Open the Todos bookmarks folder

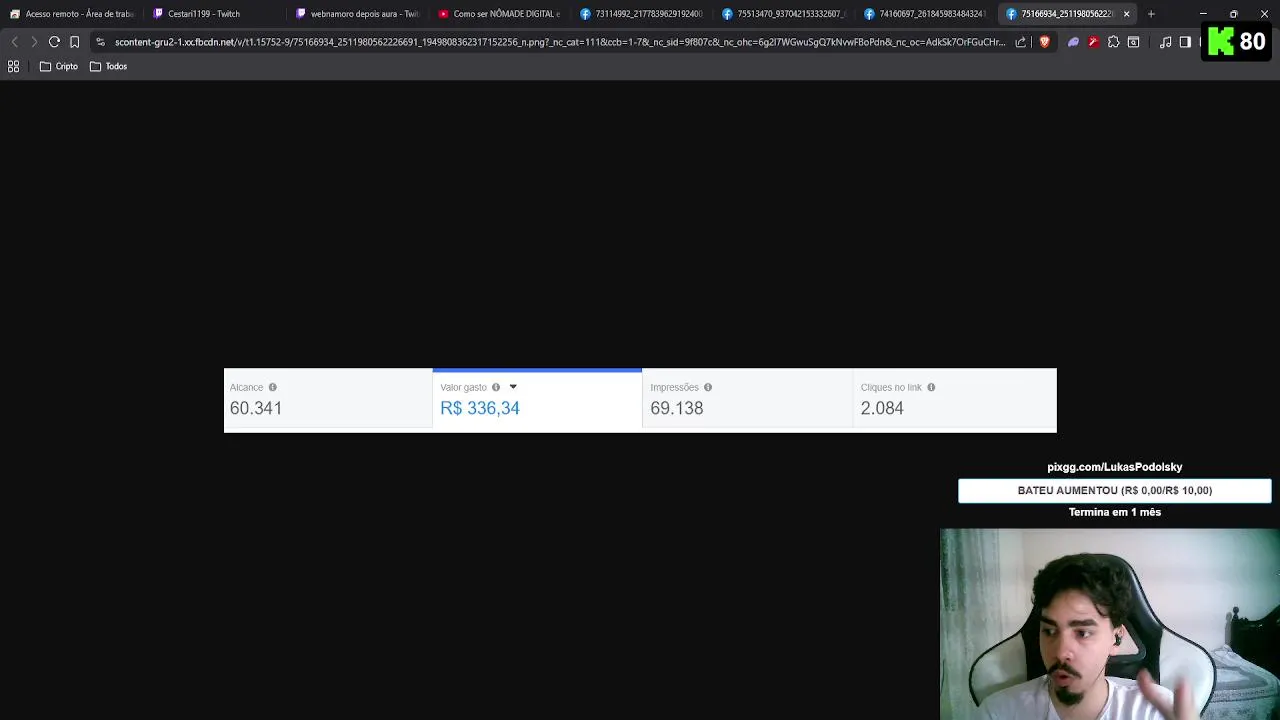[x=109, y=66]
